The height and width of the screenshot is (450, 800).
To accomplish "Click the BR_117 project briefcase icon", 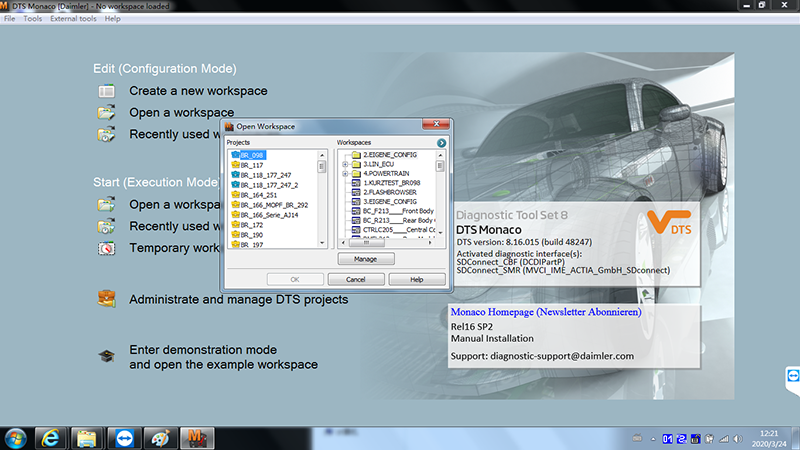I will (x=235, y=165).
